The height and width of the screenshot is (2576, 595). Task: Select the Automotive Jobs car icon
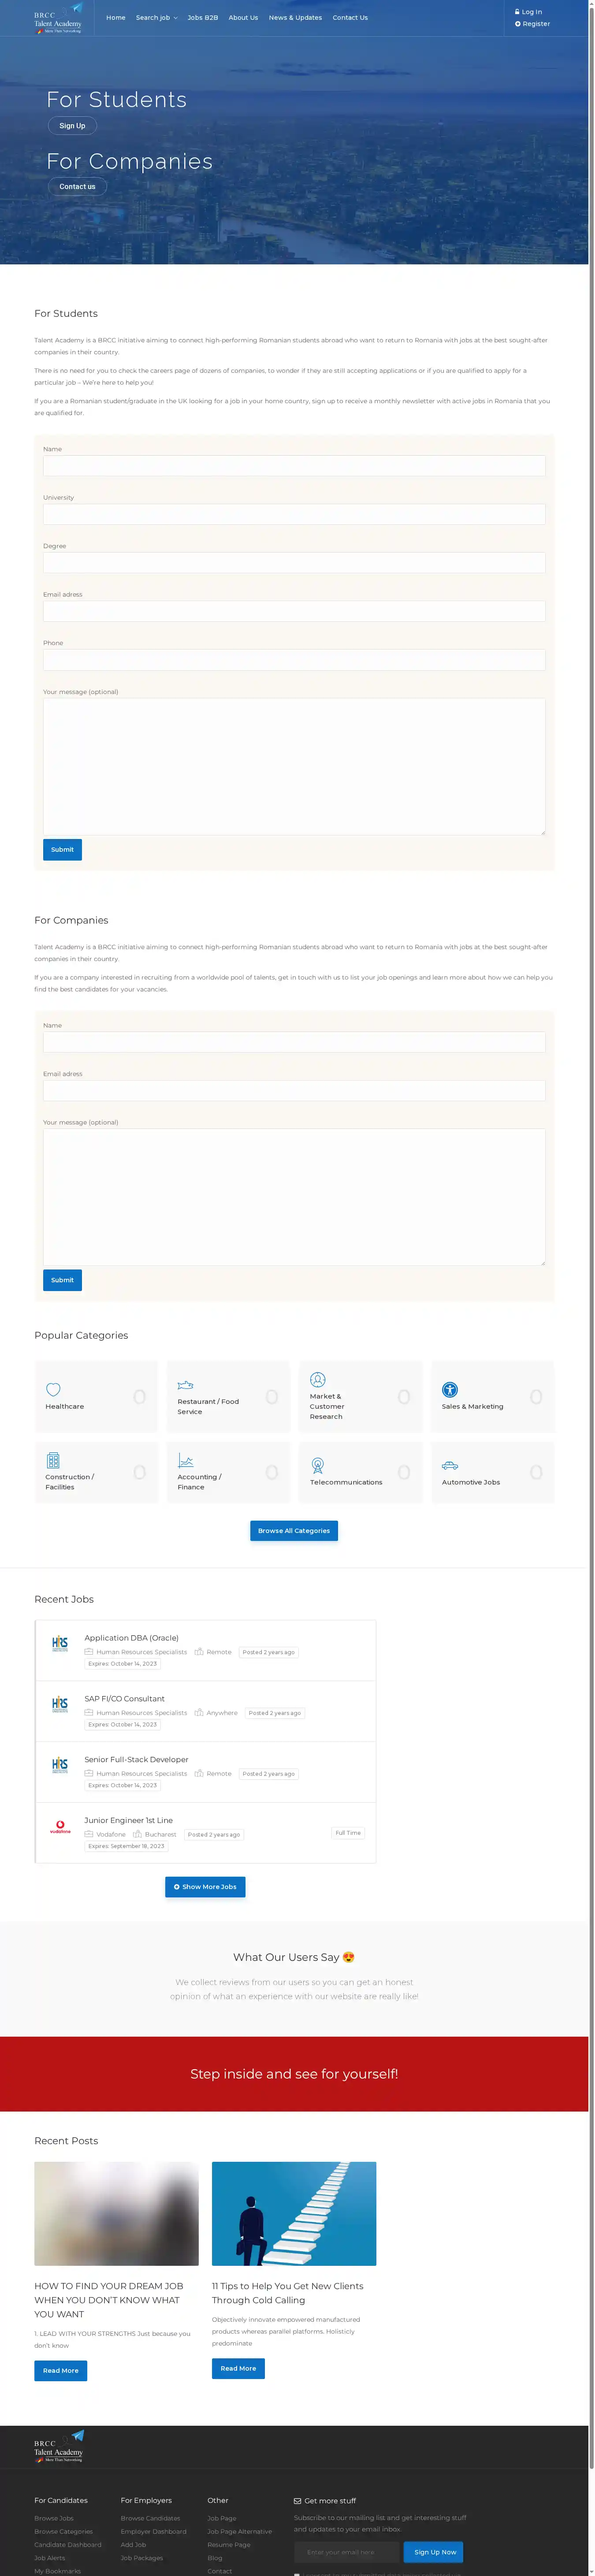point(450,1465)
